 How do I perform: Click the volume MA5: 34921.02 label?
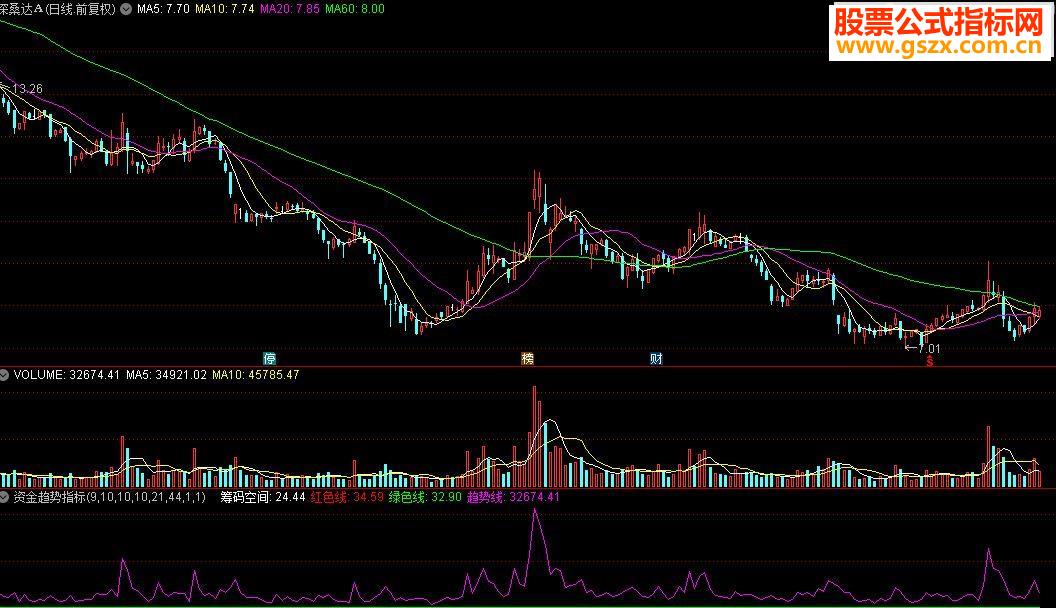click(x=166, y=375)
